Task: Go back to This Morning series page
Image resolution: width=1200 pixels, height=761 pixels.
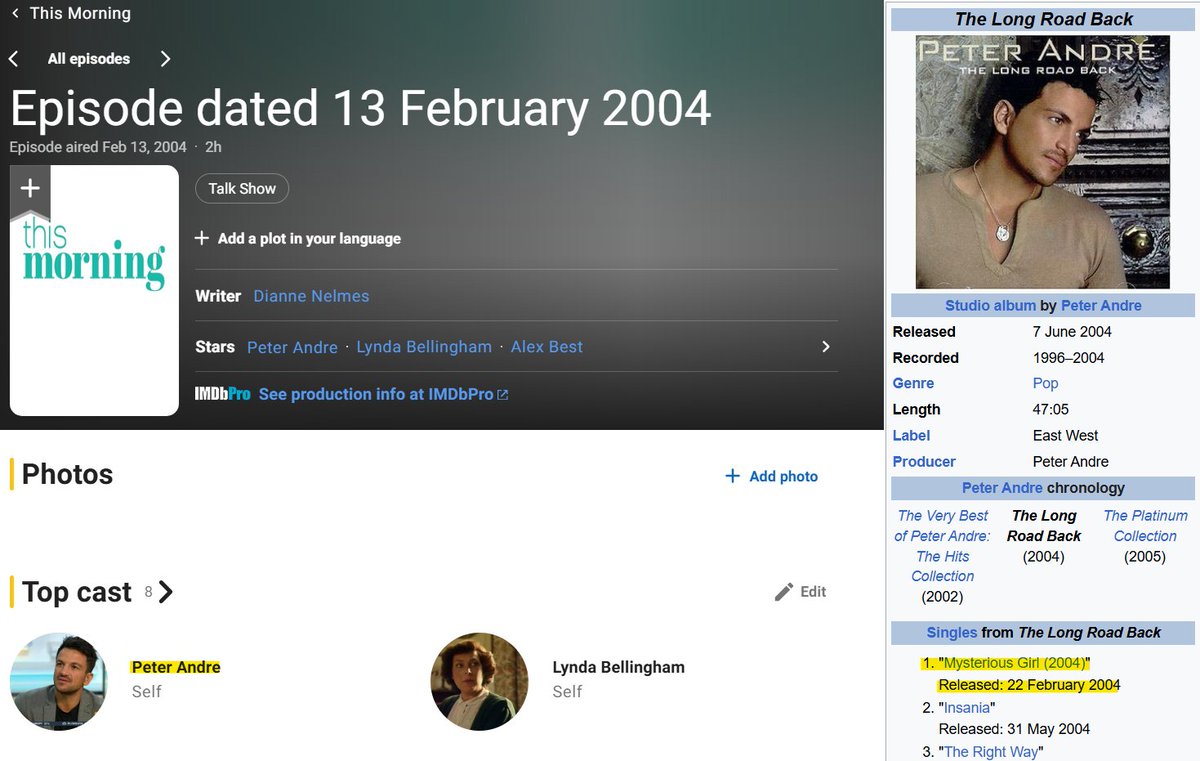Action: pyautogui.click(x=80, y=13)
